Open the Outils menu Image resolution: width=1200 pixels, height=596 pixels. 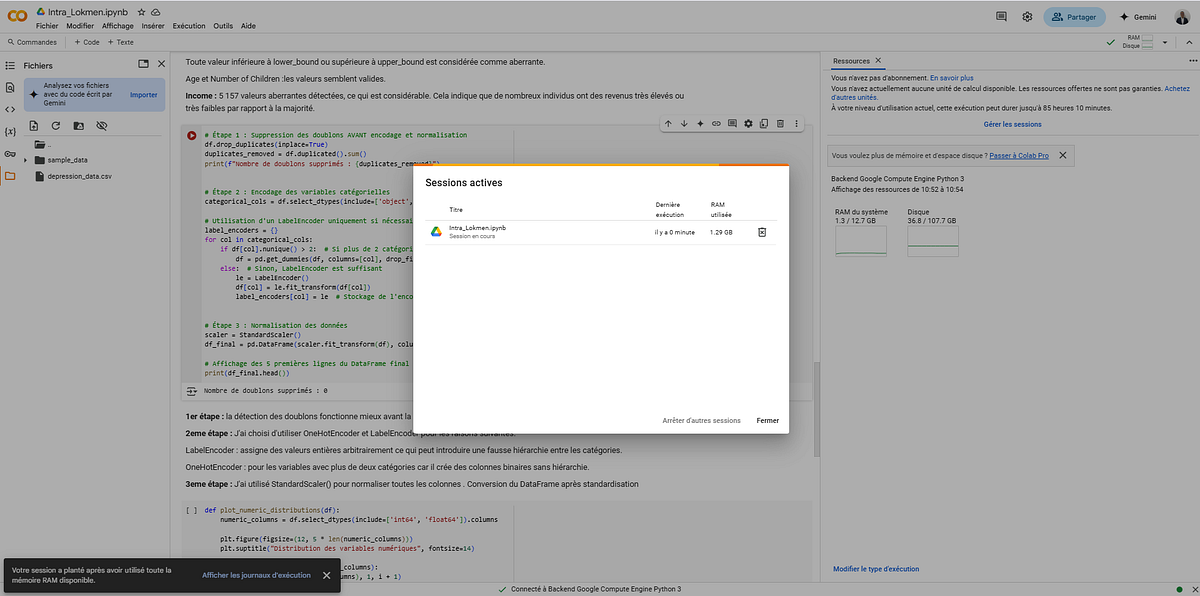pos(223,25)
